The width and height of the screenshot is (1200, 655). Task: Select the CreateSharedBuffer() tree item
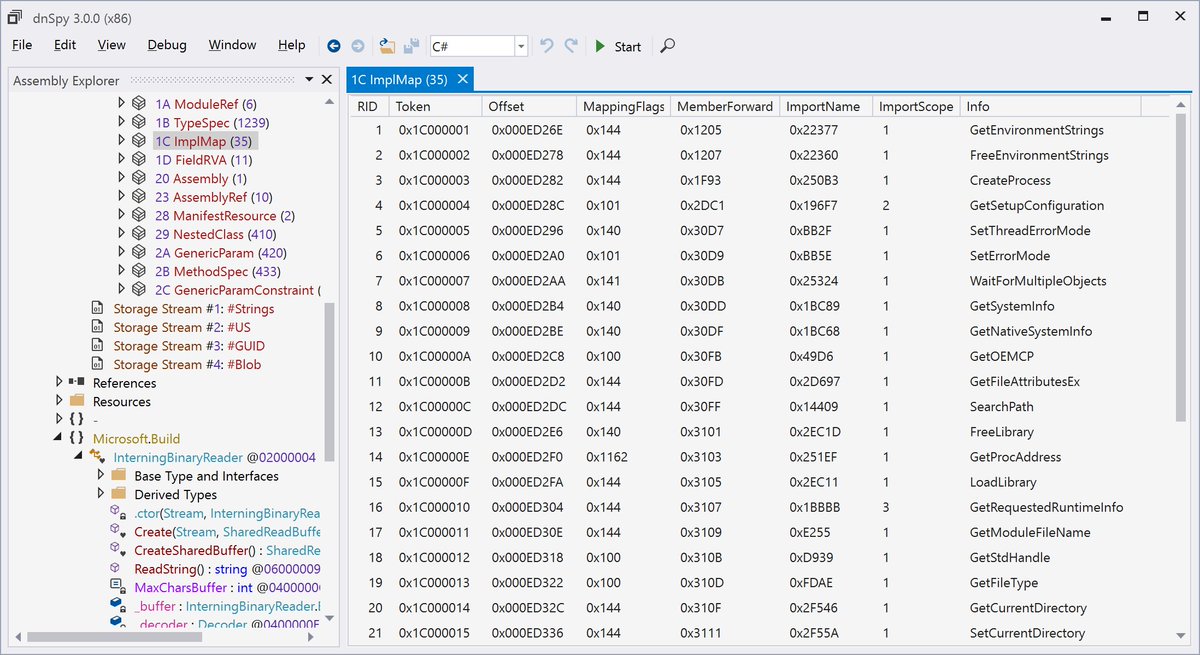[x=227, y=550]
